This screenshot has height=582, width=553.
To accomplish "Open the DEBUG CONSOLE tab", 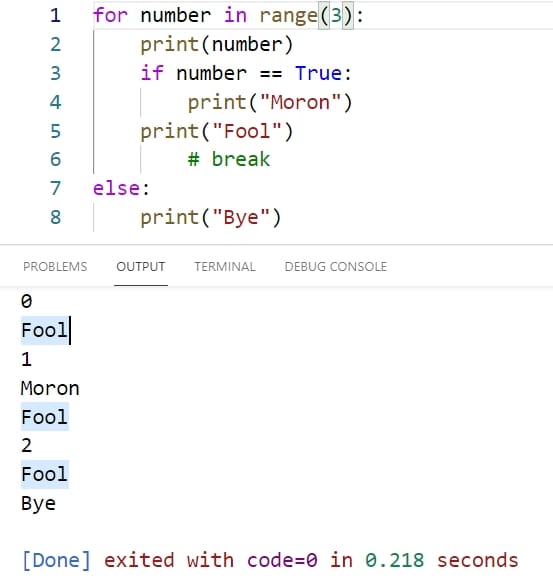I will 336,267.
